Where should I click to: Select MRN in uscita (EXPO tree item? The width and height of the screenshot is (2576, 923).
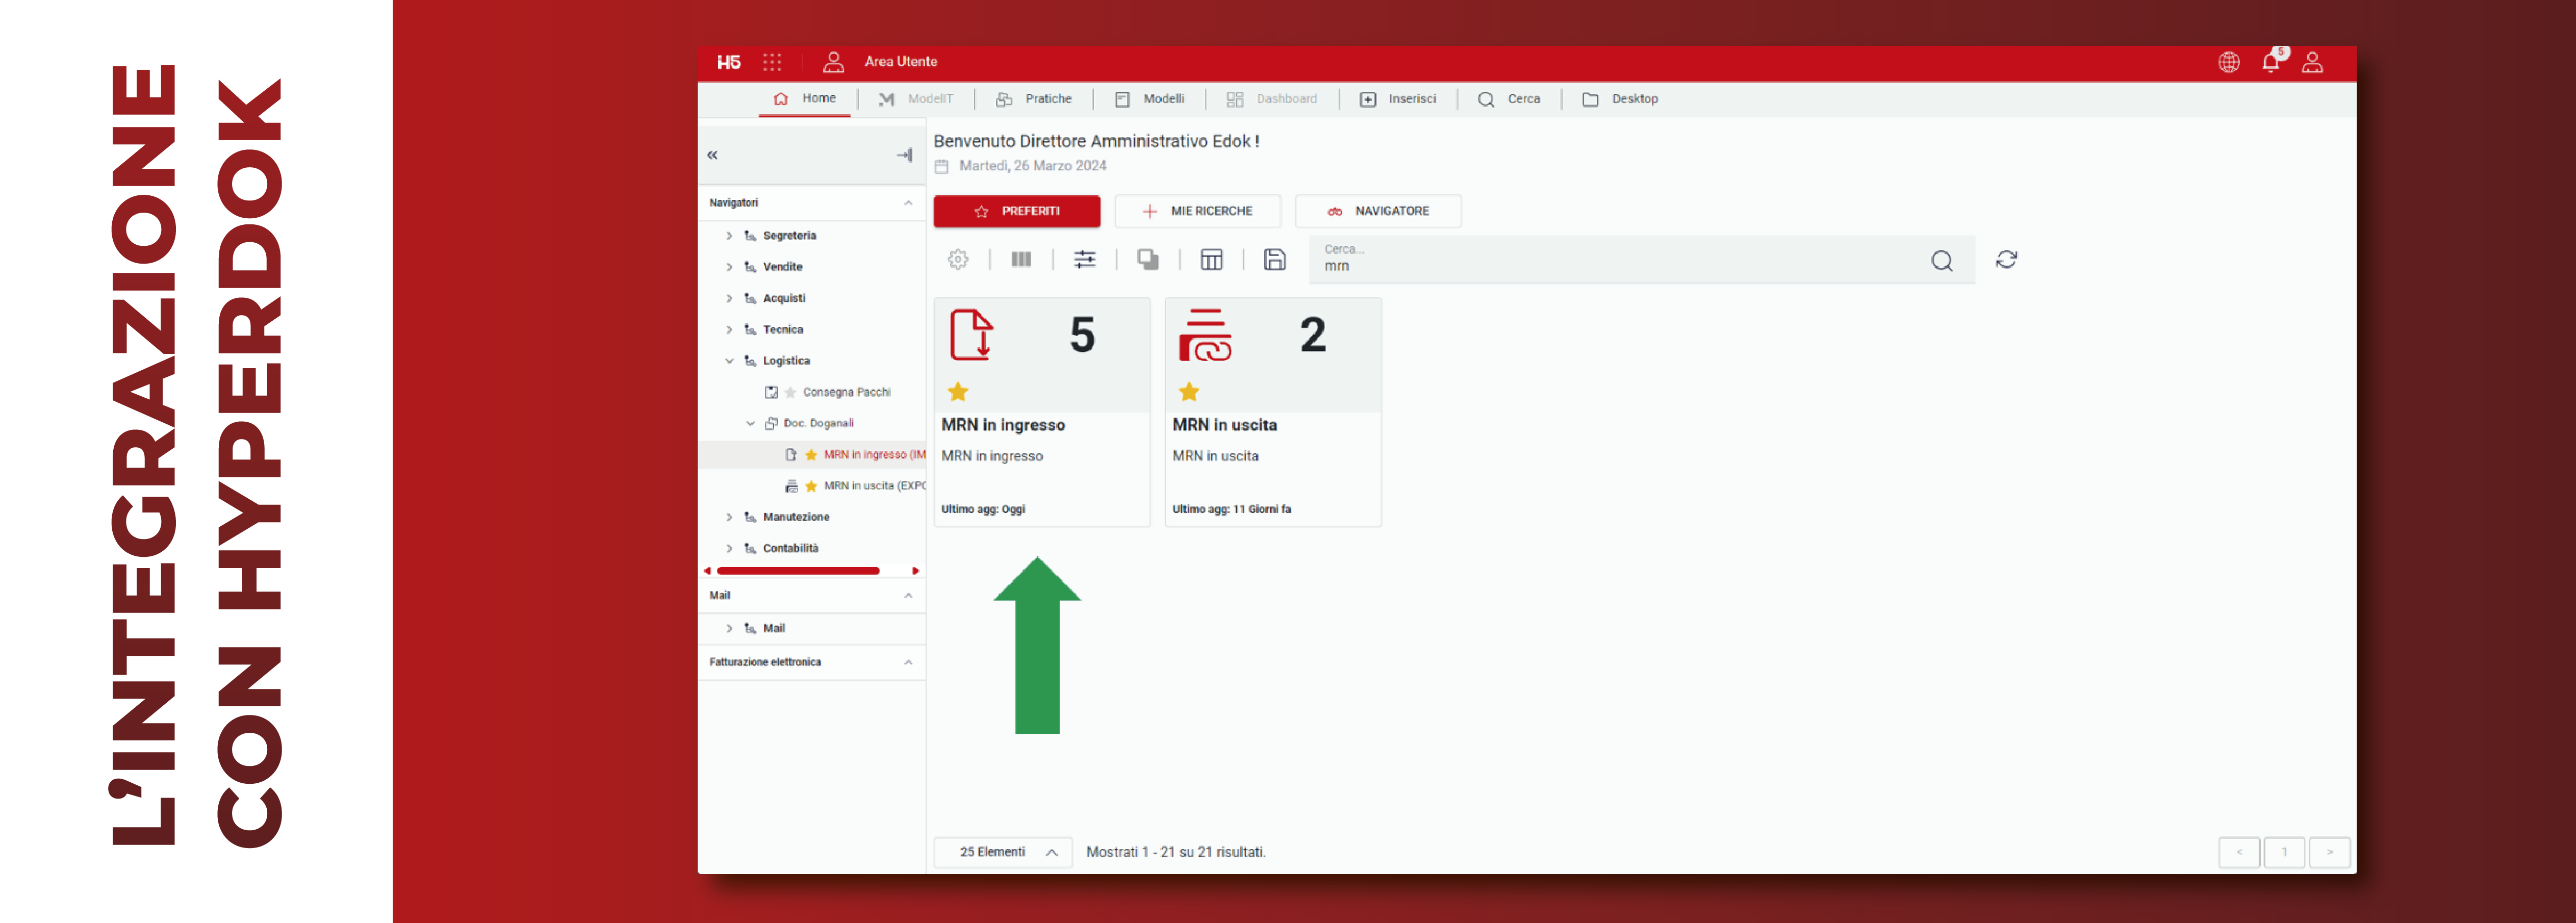click(874, 486)
